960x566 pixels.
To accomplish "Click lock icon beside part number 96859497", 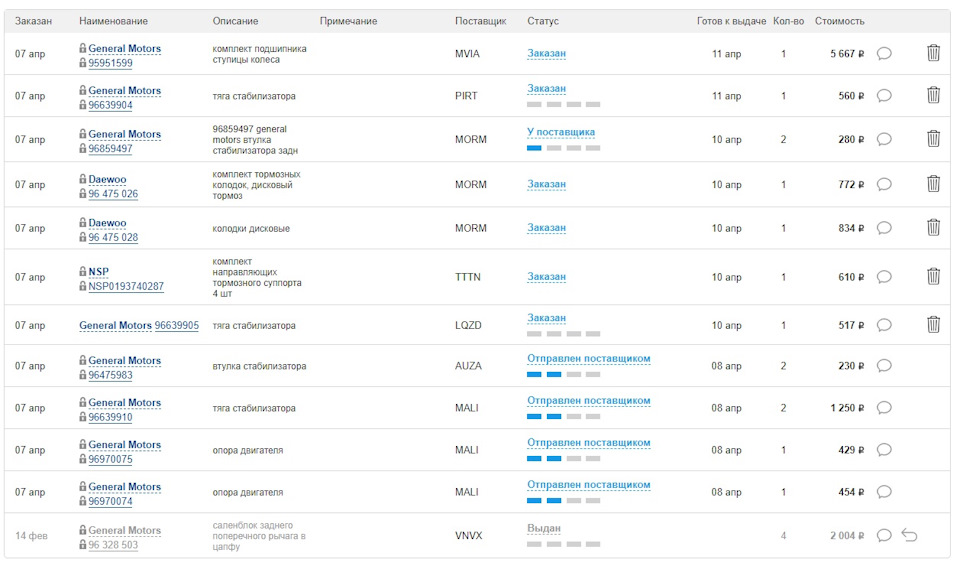I will [x=83, y=148].
